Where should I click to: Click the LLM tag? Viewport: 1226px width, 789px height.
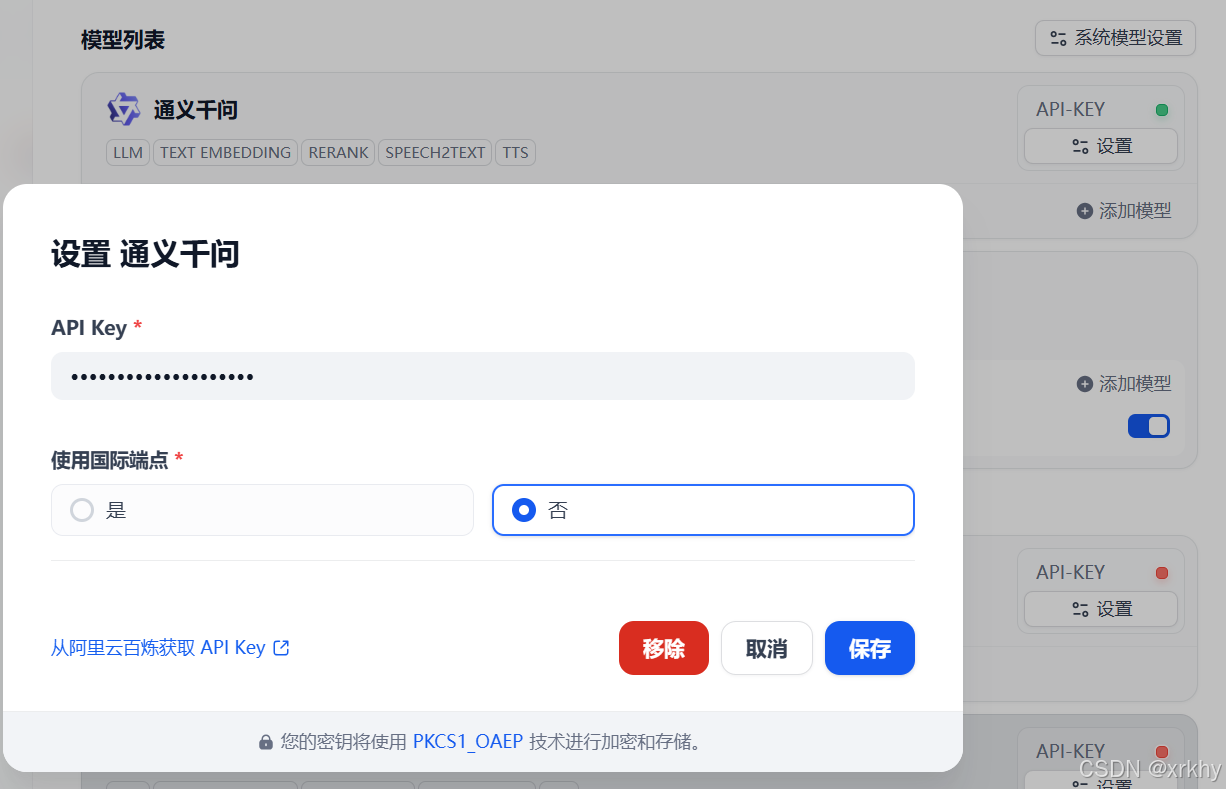pyautogui.click(x=128, y=153)
